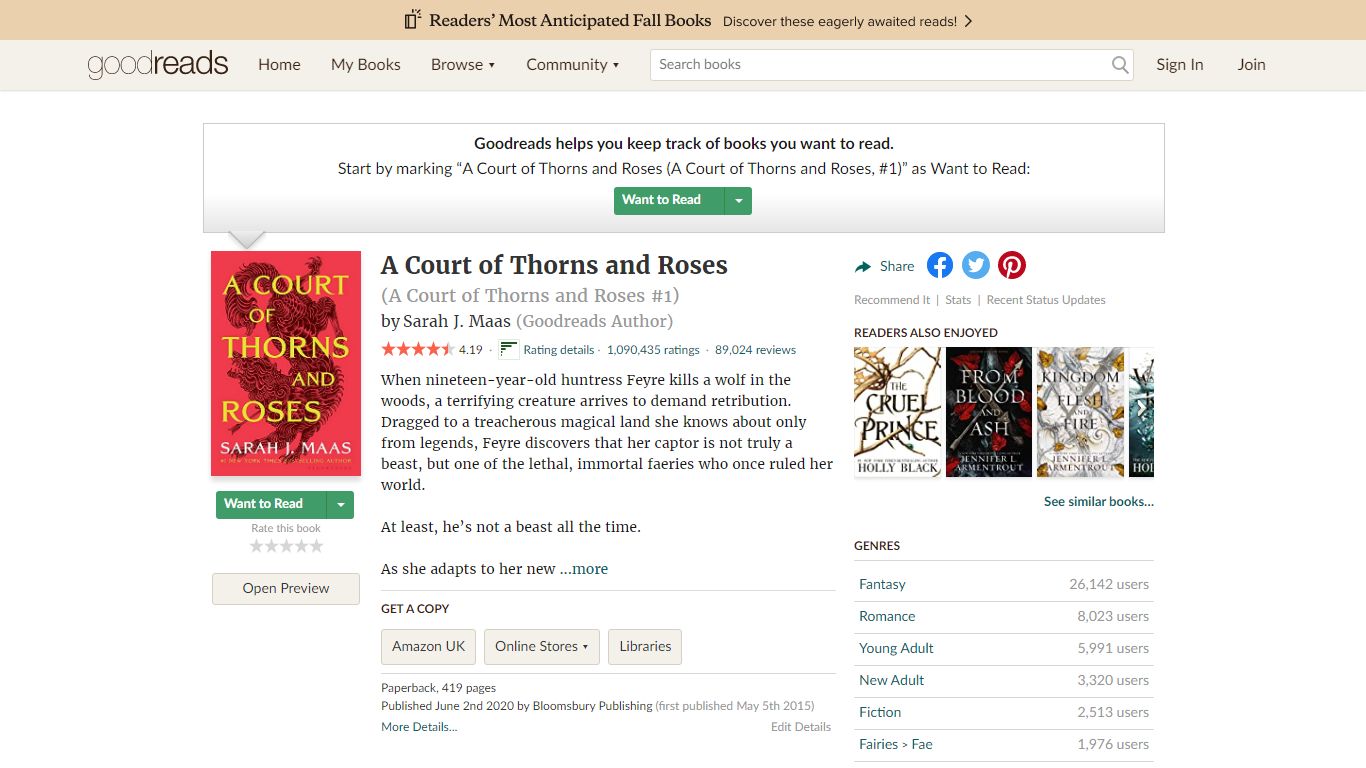Open the book preview

[x=286, y=589]
